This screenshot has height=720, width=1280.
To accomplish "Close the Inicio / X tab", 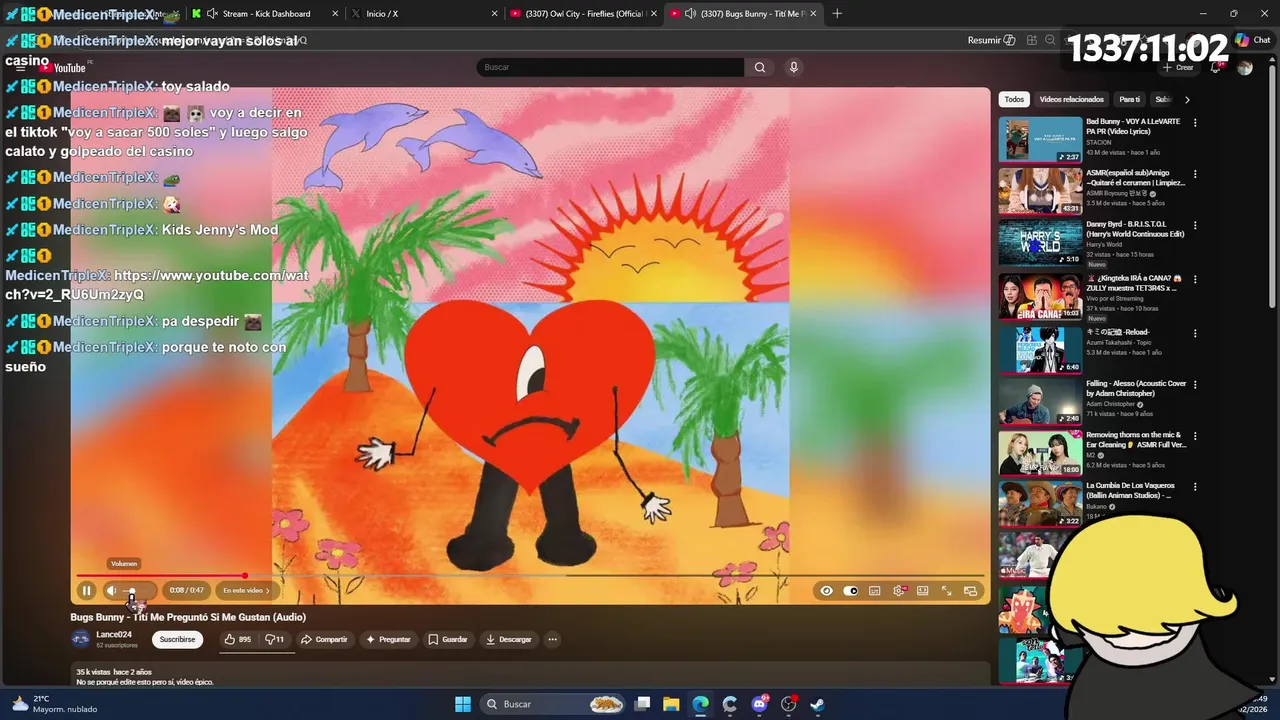I will [494, 14].
